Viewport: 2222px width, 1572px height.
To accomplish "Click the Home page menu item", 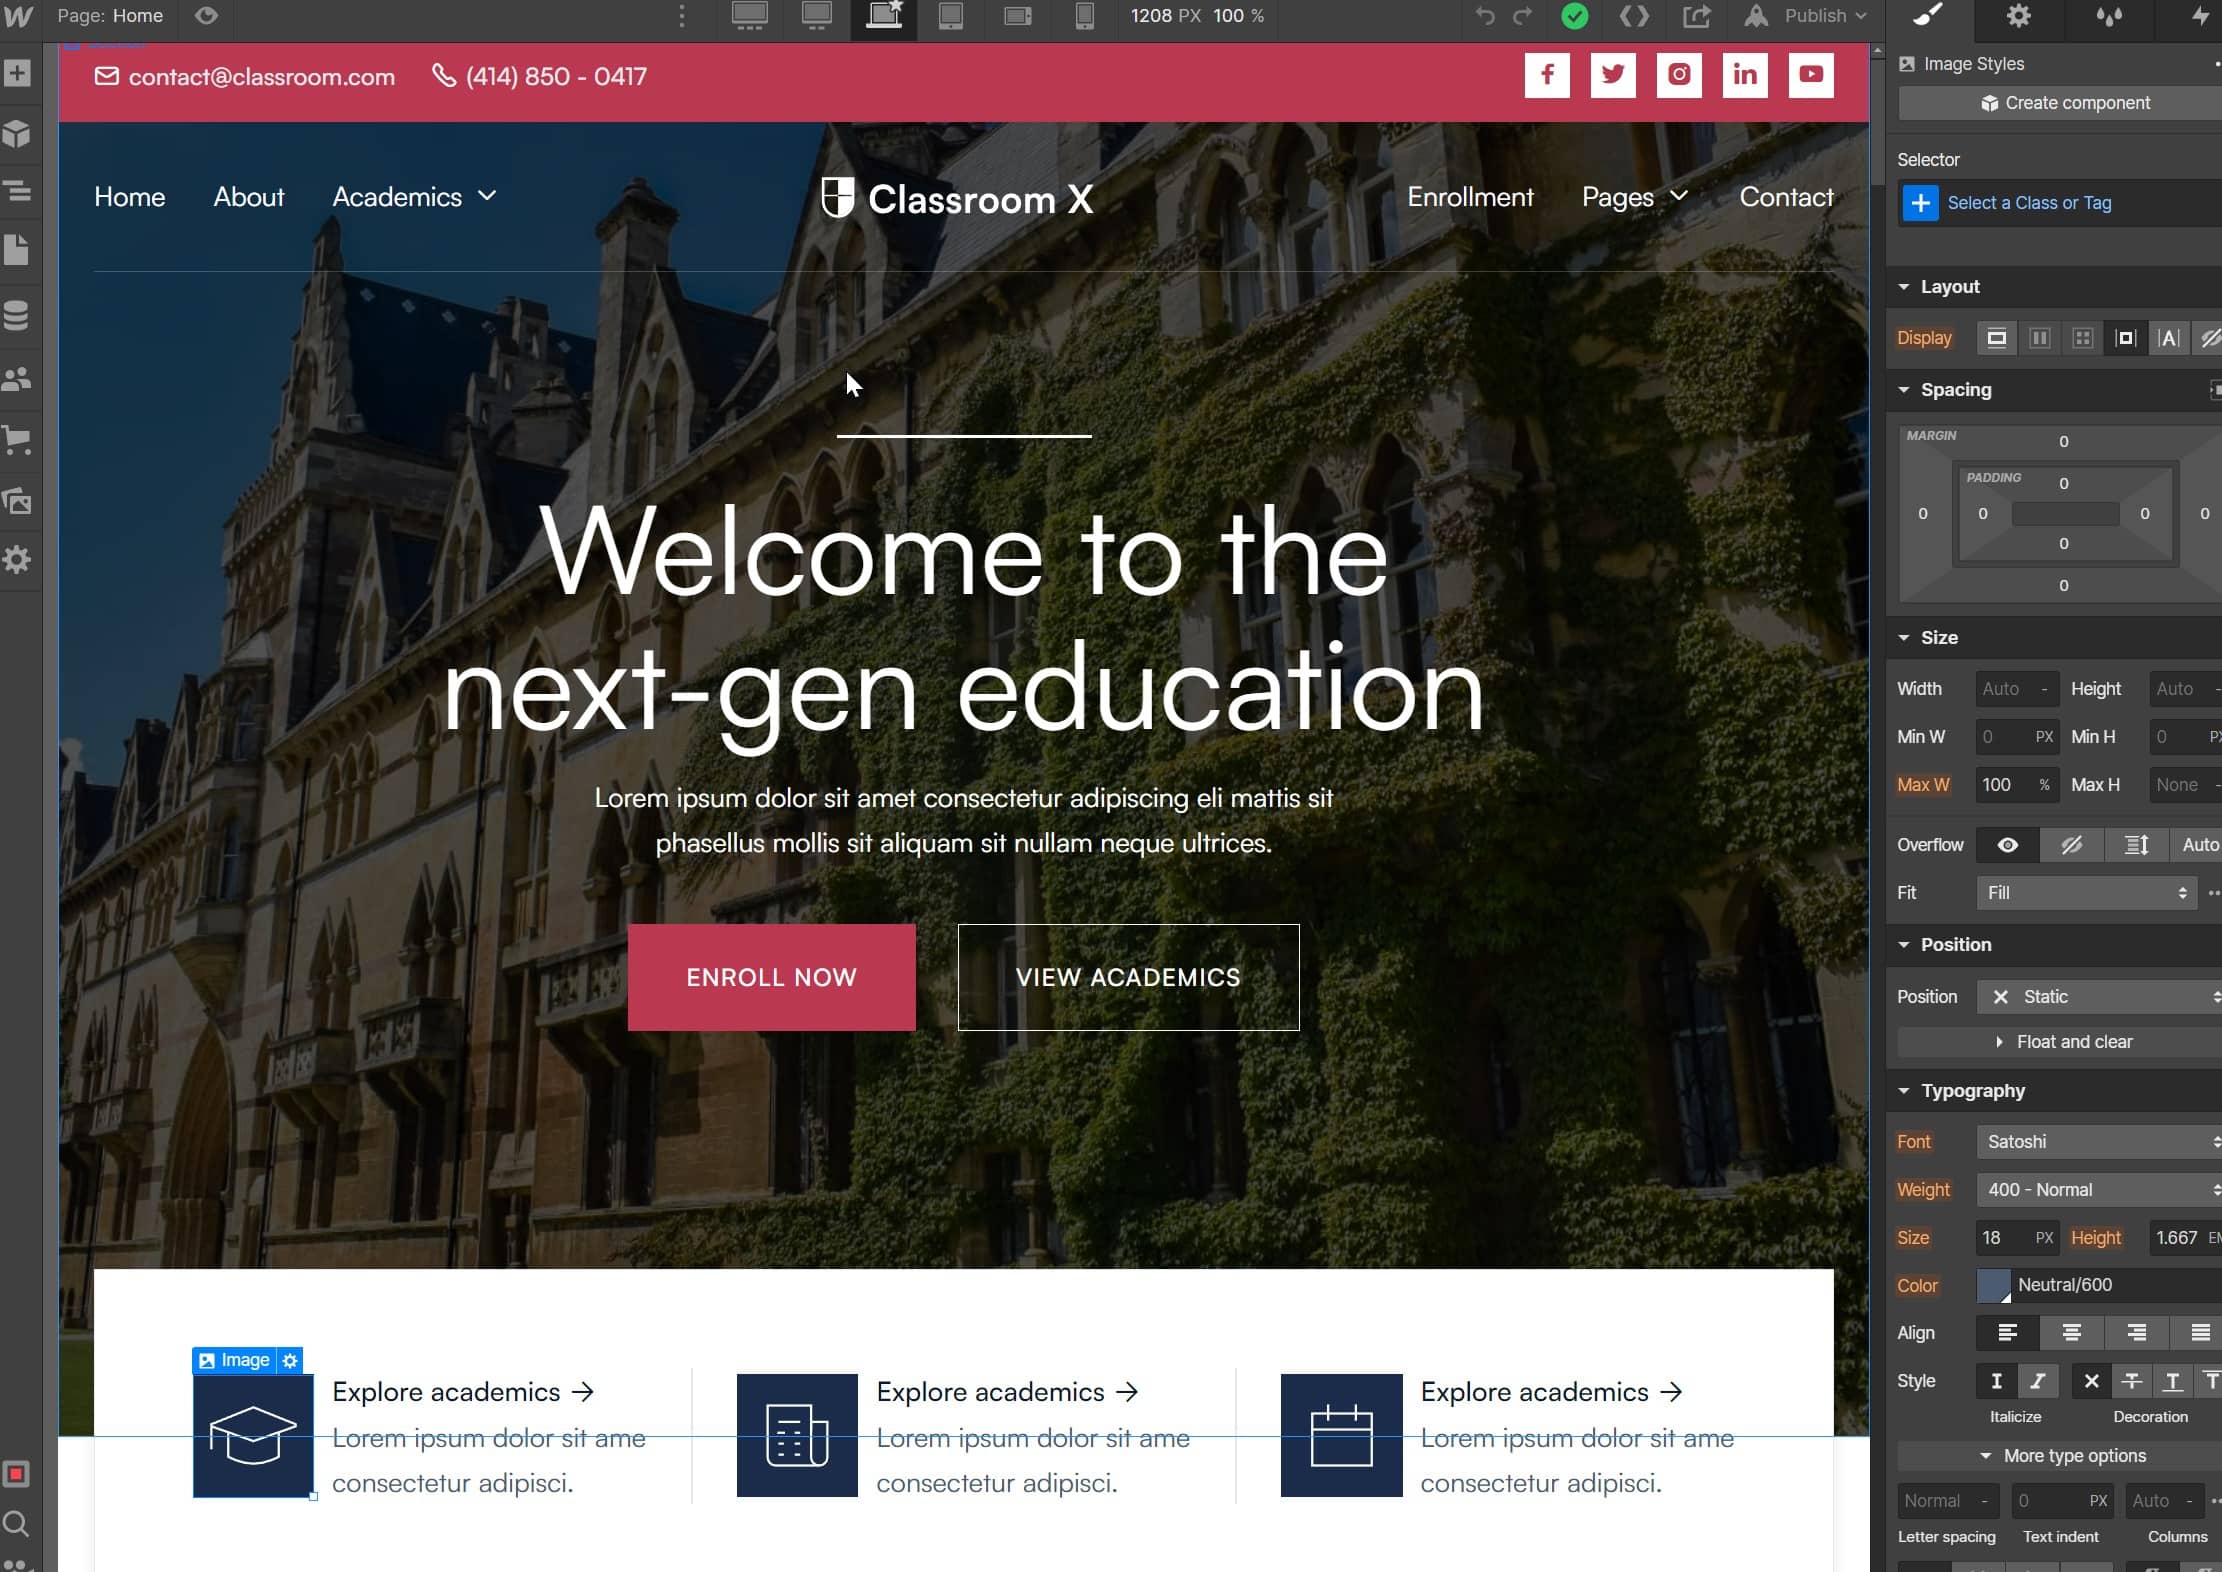I will tap(129, 197).
